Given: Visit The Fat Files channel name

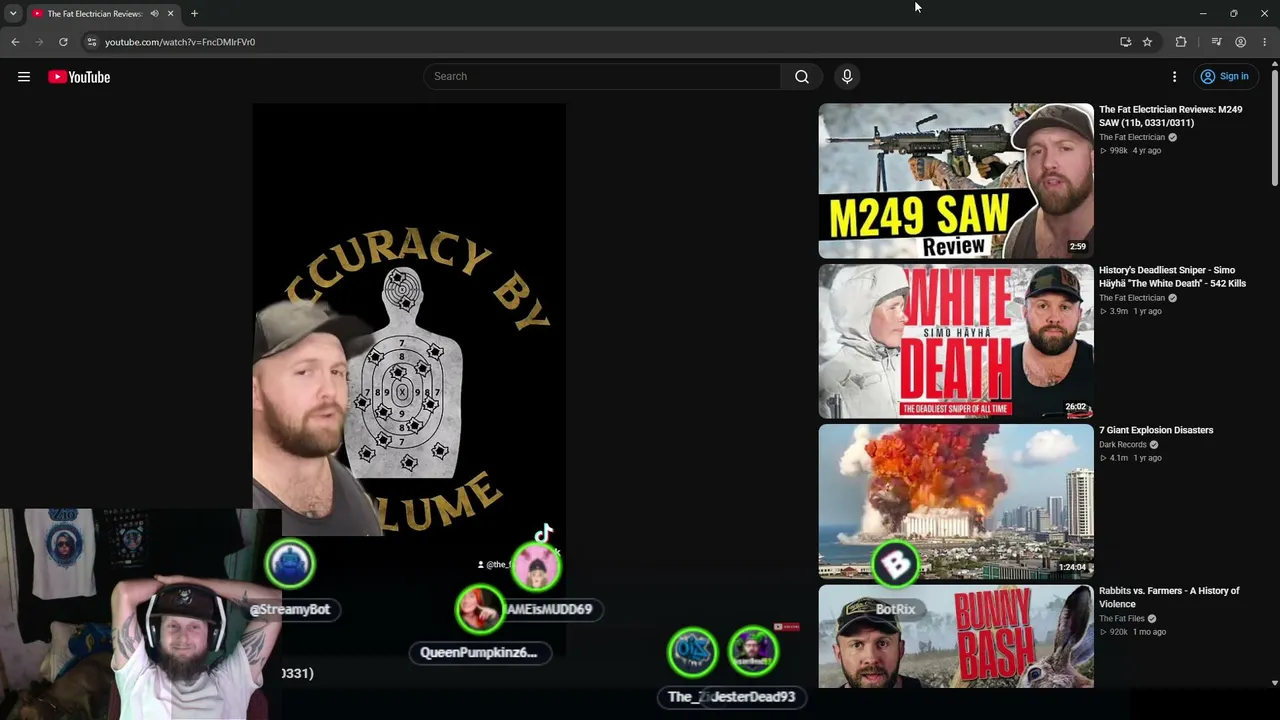Looking at the screenshot, I should point(1122,619).
